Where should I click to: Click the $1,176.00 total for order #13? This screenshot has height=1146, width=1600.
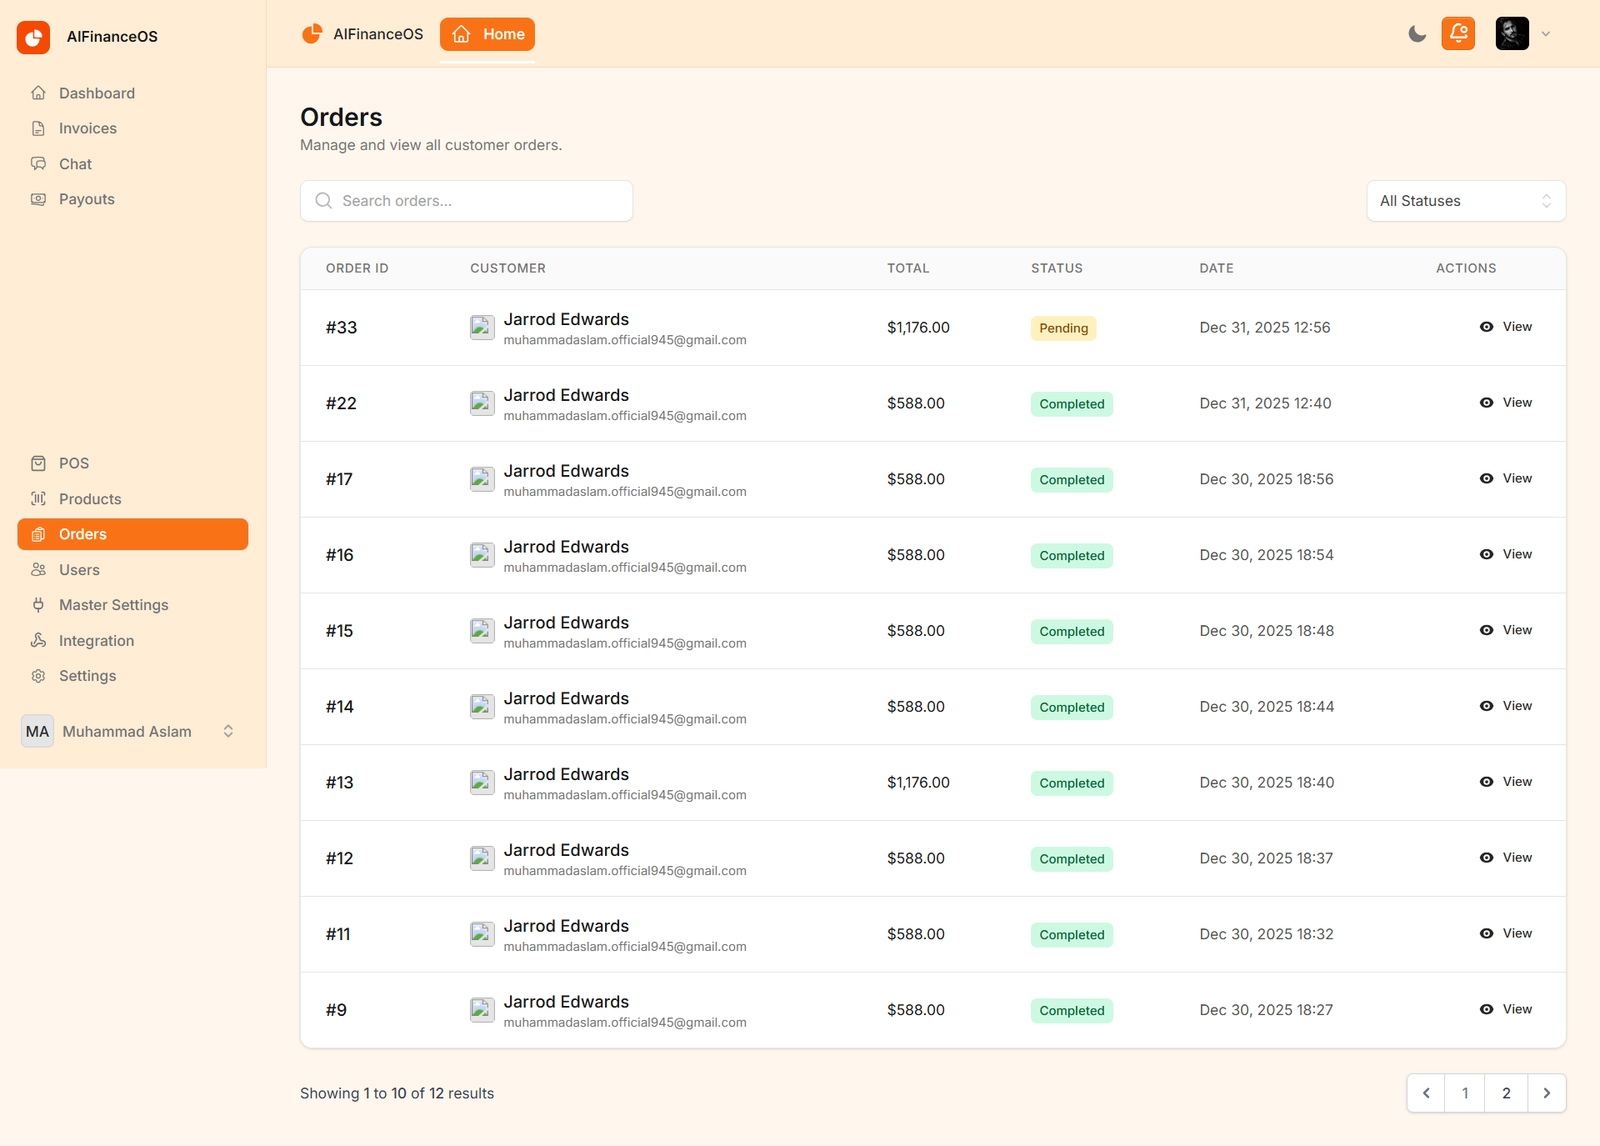(918, 782)
